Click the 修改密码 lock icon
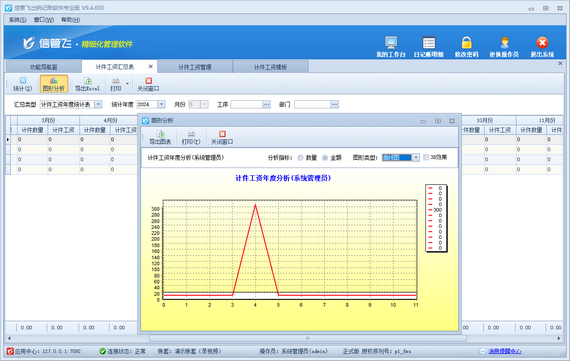This screenshot has height=361, width=570. coord(466,43)
